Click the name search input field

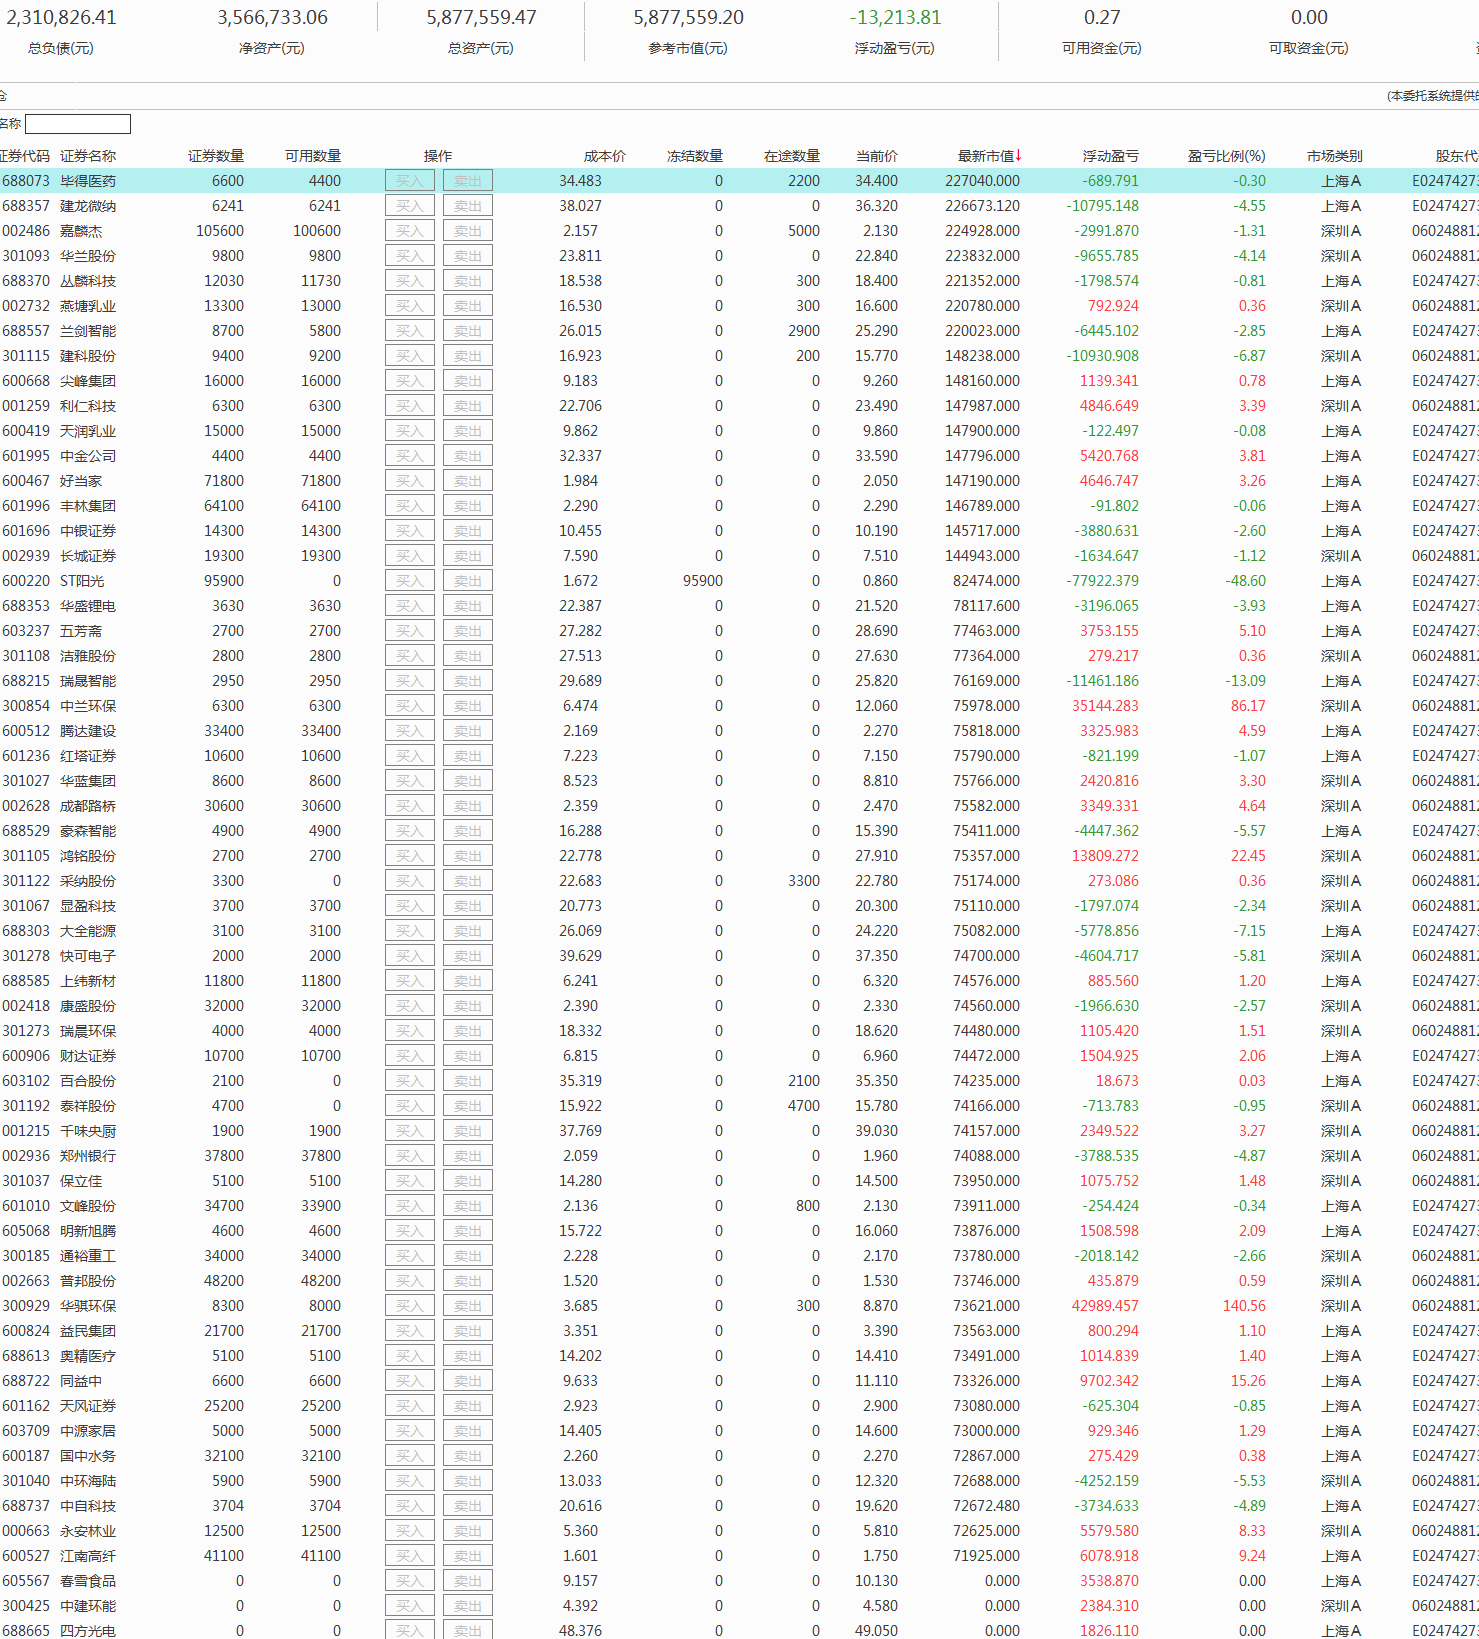pos(78,124)
